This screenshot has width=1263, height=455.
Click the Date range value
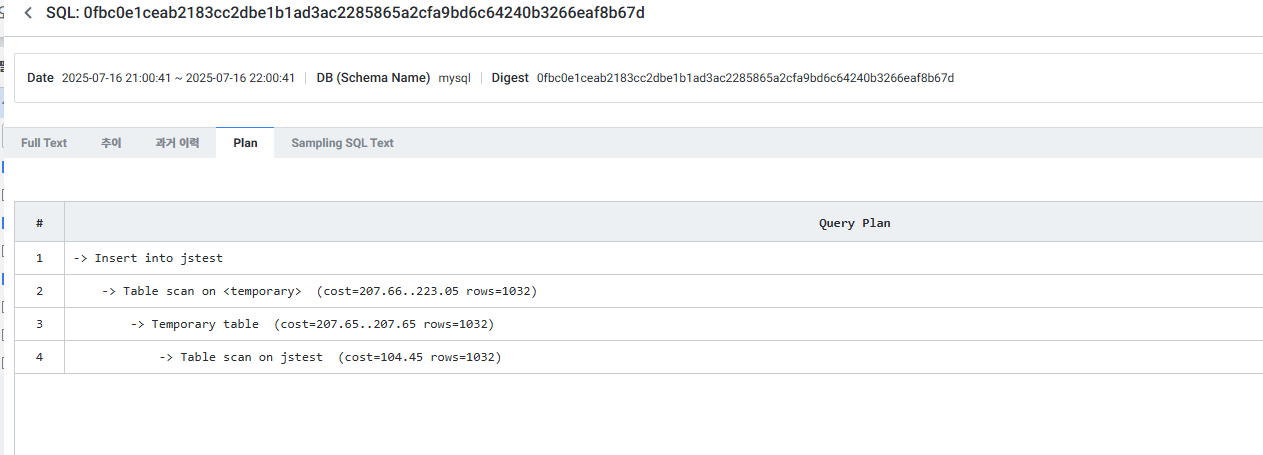click(178, 78)
